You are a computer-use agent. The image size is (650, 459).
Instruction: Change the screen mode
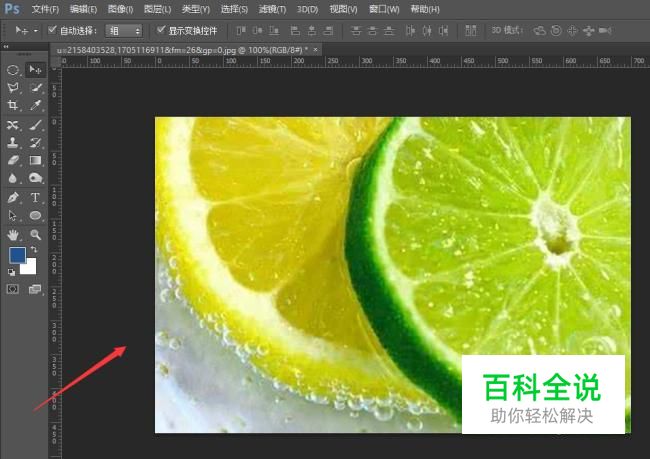(35, 289)
